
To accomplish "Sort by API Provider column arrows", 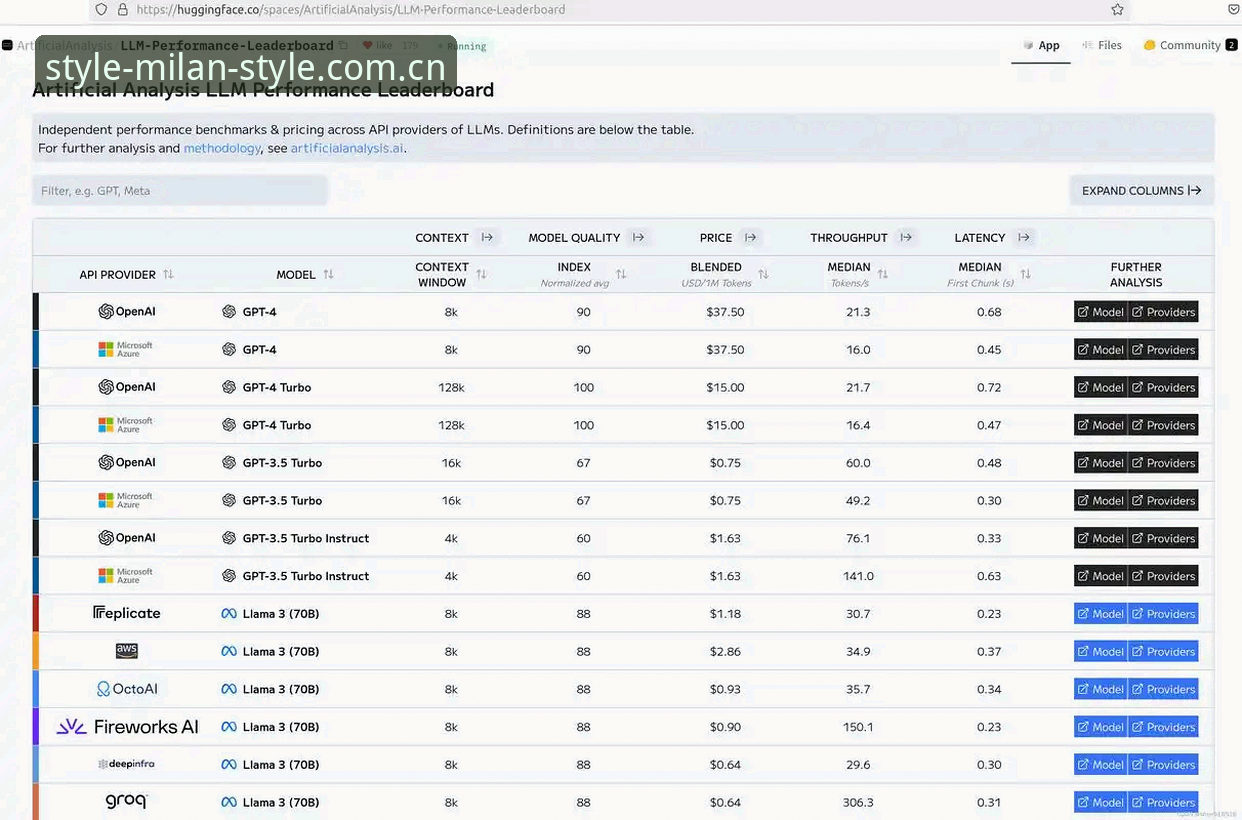I will pyautogui.click(x=168, y=275).
